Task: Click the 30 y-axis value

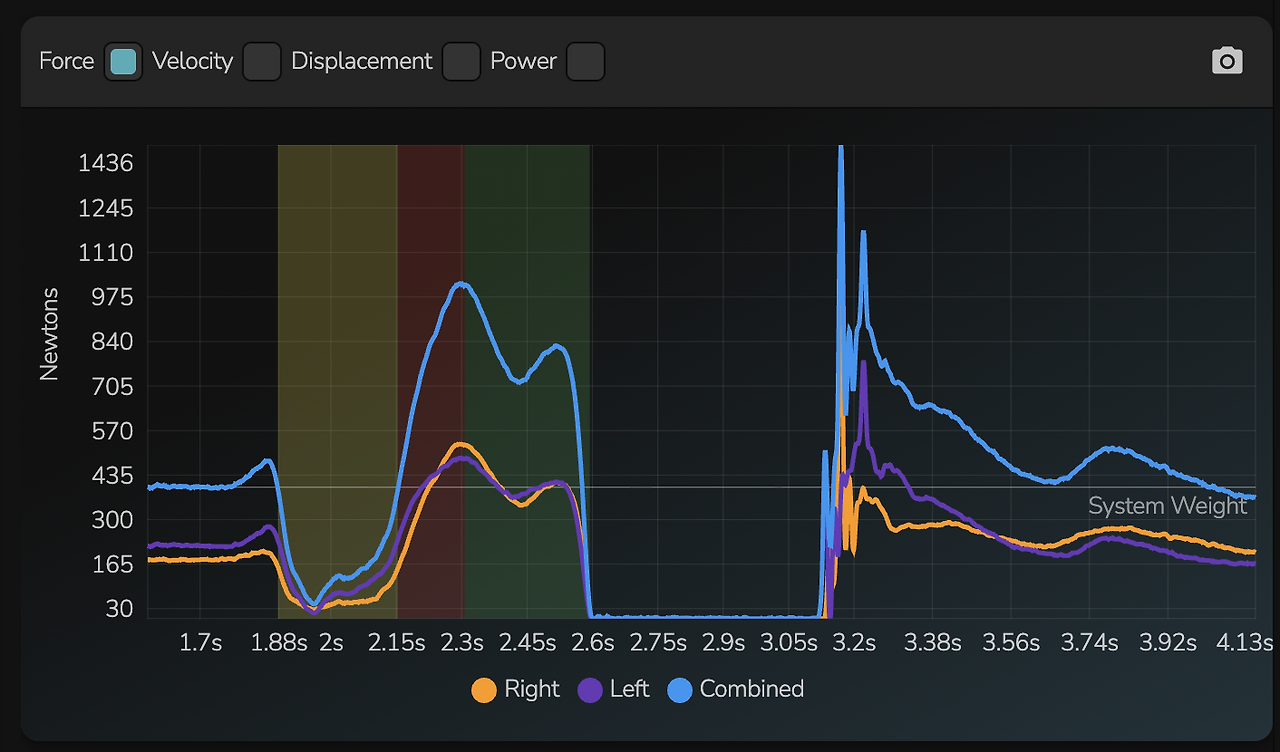Action: tap(118, 608)
